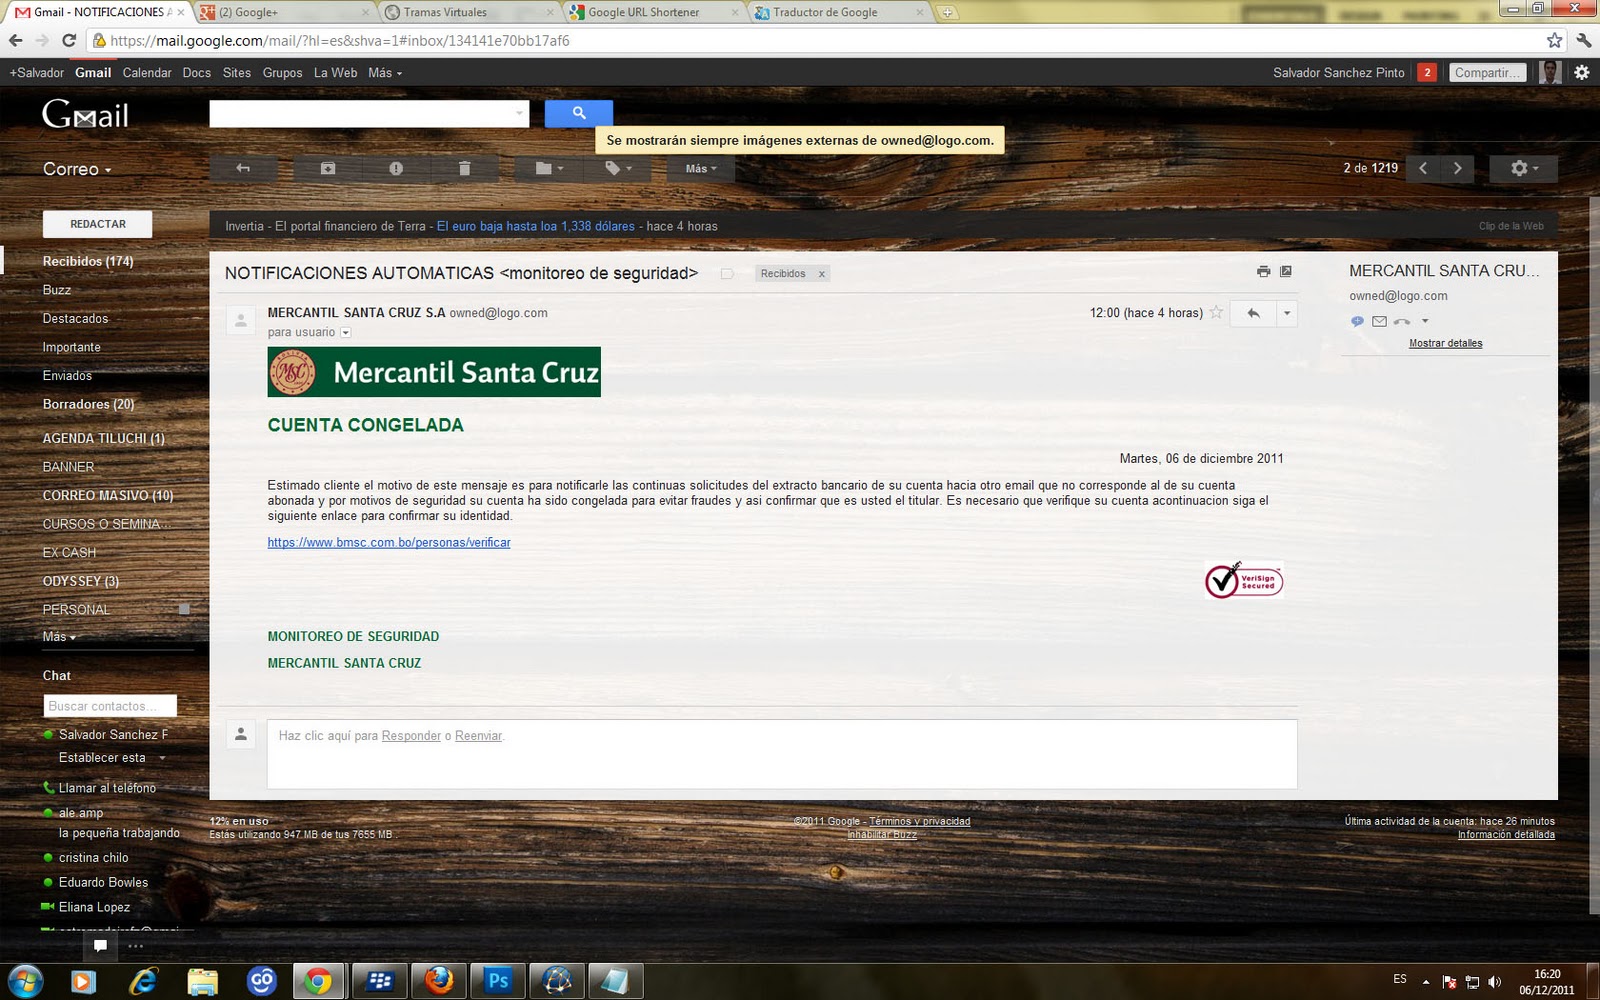Click the notifications count badge showing 2

(1427, 72)
